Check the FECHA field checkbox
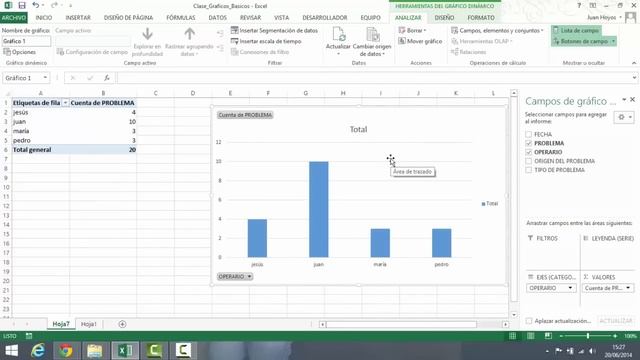This screenshot has height=360, width=640. 529,134
